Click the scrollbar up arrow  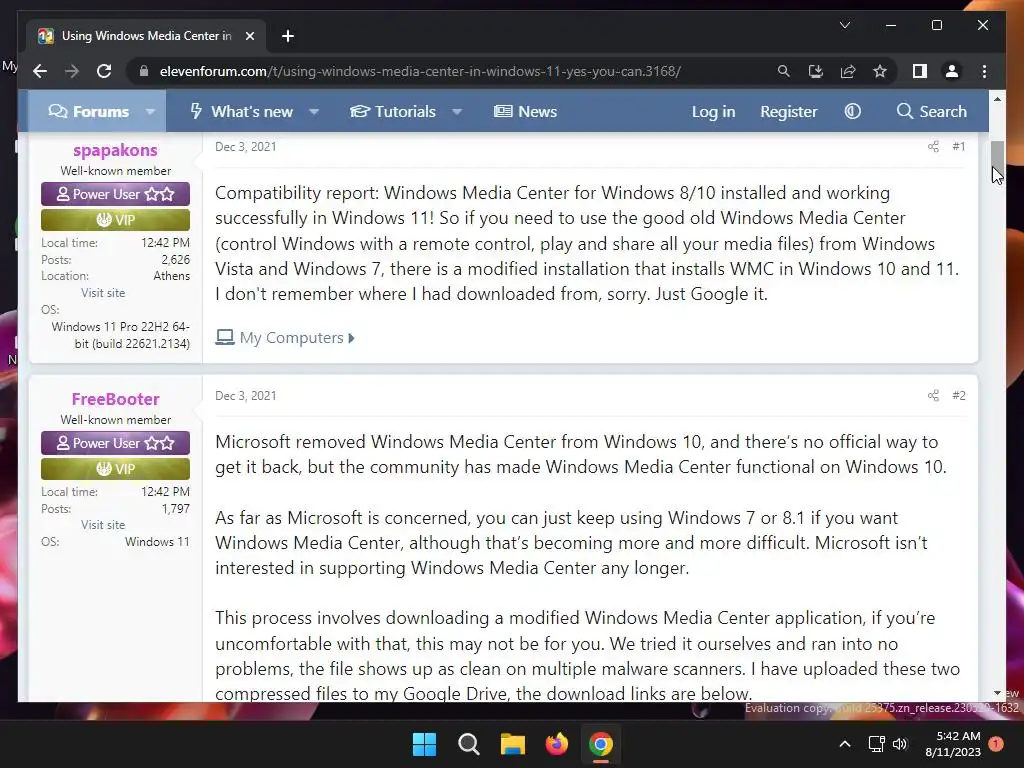coord(997,99)
